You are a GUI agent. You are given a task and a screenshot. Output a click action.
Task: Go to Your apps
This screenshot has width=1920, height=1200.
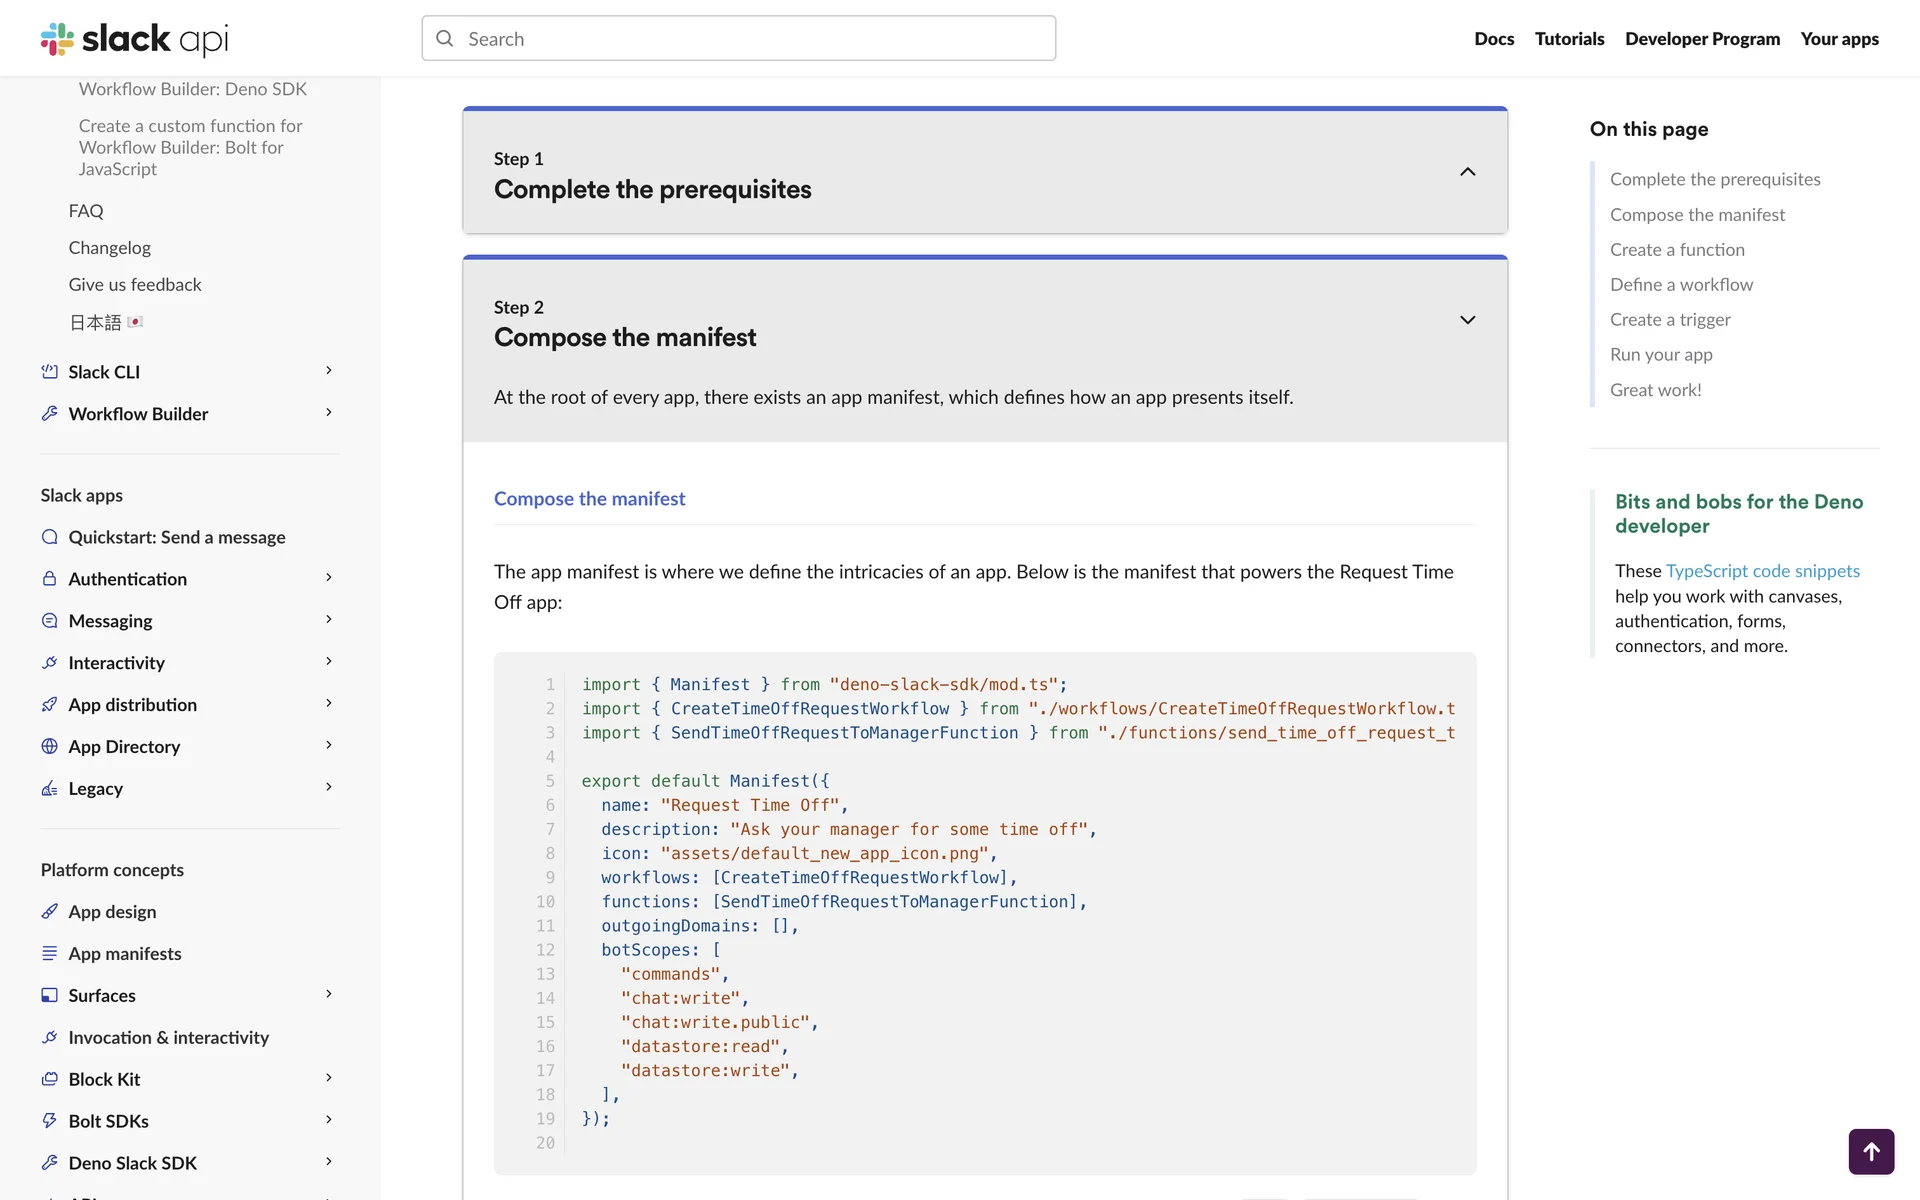pyautogui.click(x=1839, y=39)
